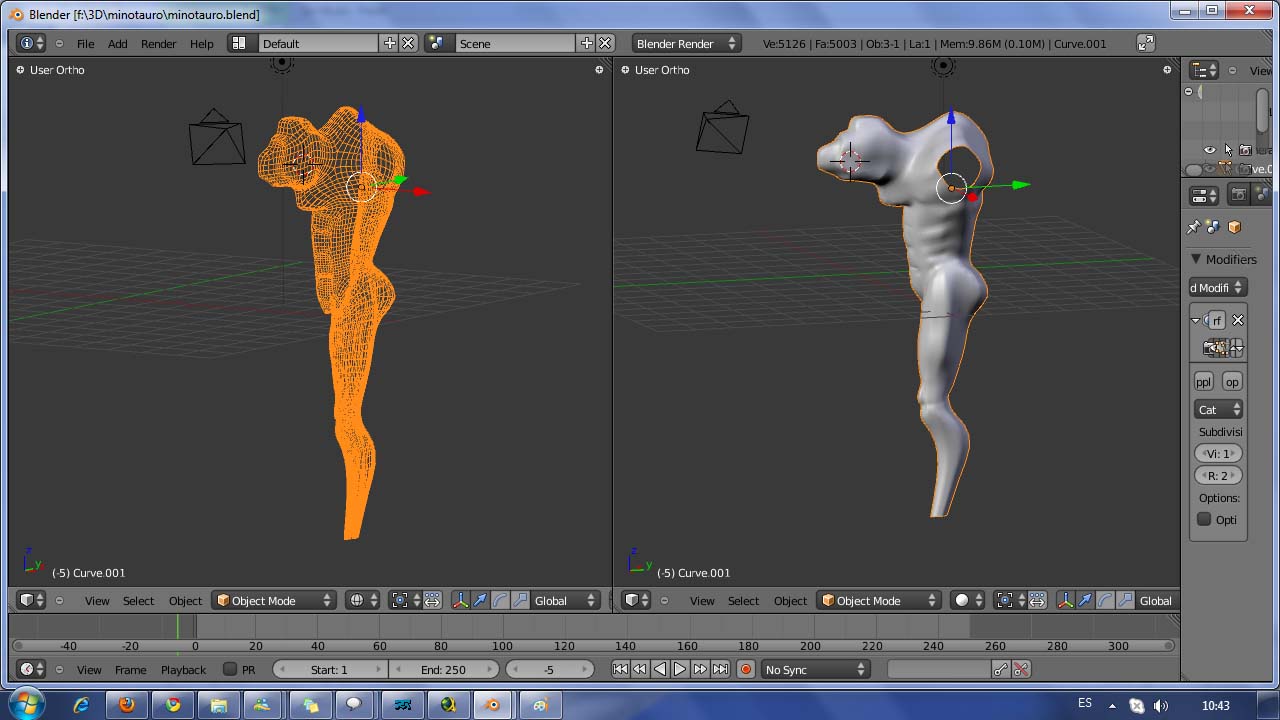Open the pivot point selector in right viewport
Viewport: 1280px width, 720px height.
(x=1010, y=601)
